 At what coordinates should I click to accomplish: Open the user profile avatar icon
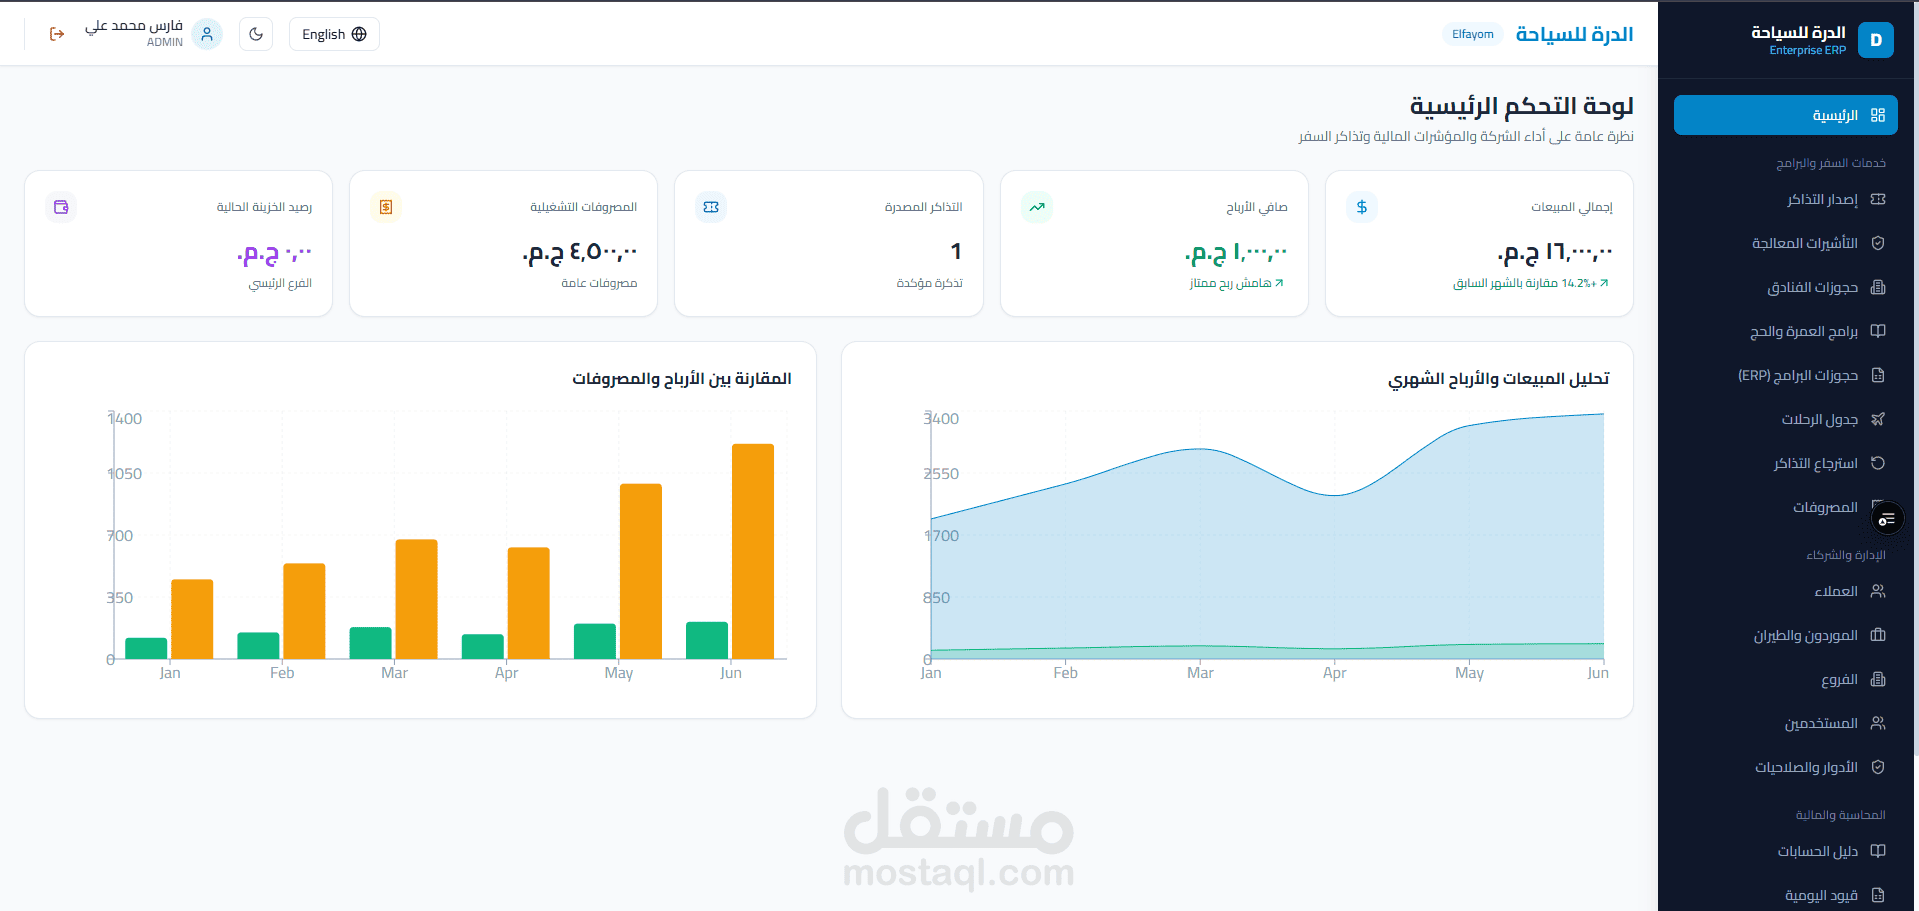(x=207, y=34)
